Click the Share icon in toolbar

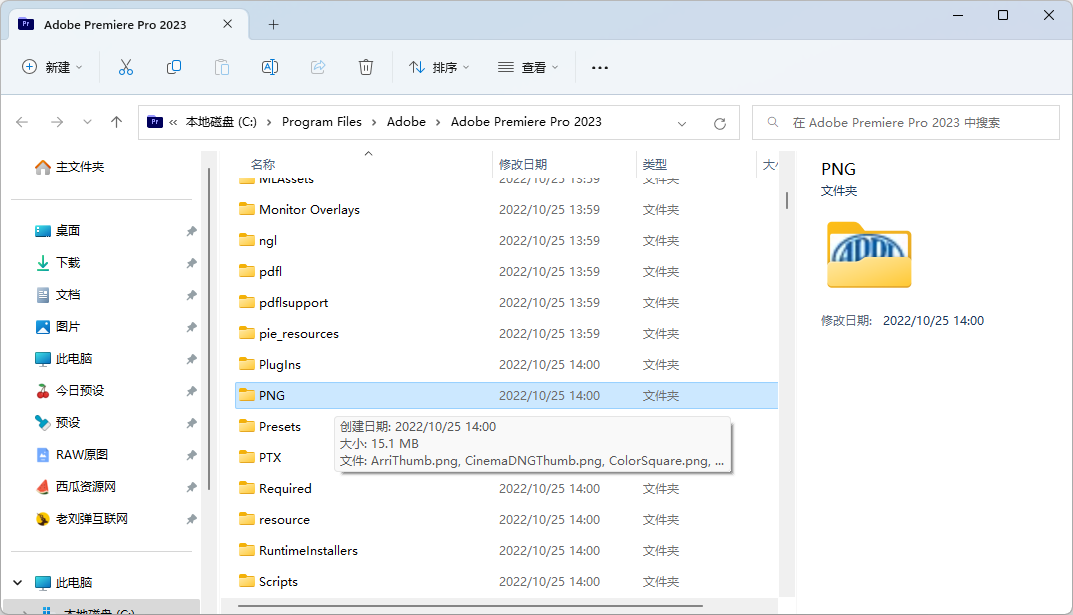coord(318,67)
